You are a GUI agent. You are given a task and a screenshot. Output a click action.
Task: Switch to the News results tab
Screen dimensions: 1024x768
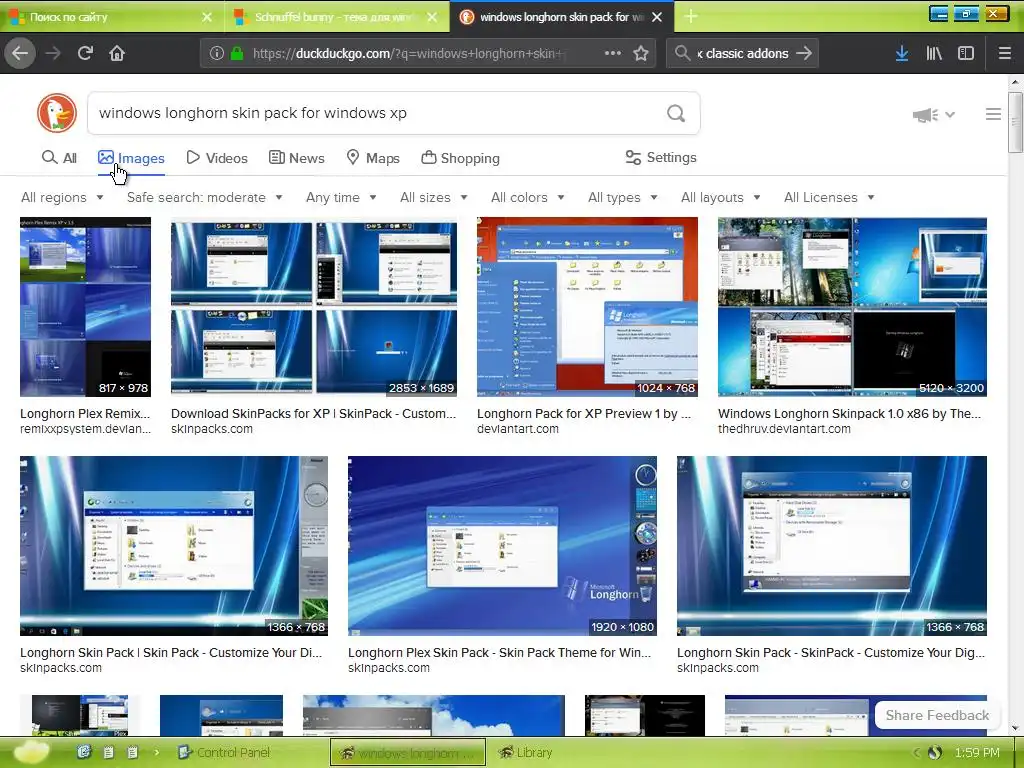tap(296, 158)
